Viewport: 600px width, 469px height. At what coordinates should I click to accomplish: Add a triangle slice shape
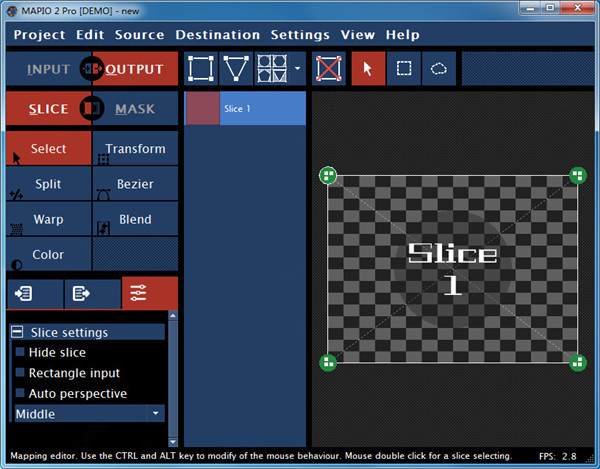click(x=236, y=69)
